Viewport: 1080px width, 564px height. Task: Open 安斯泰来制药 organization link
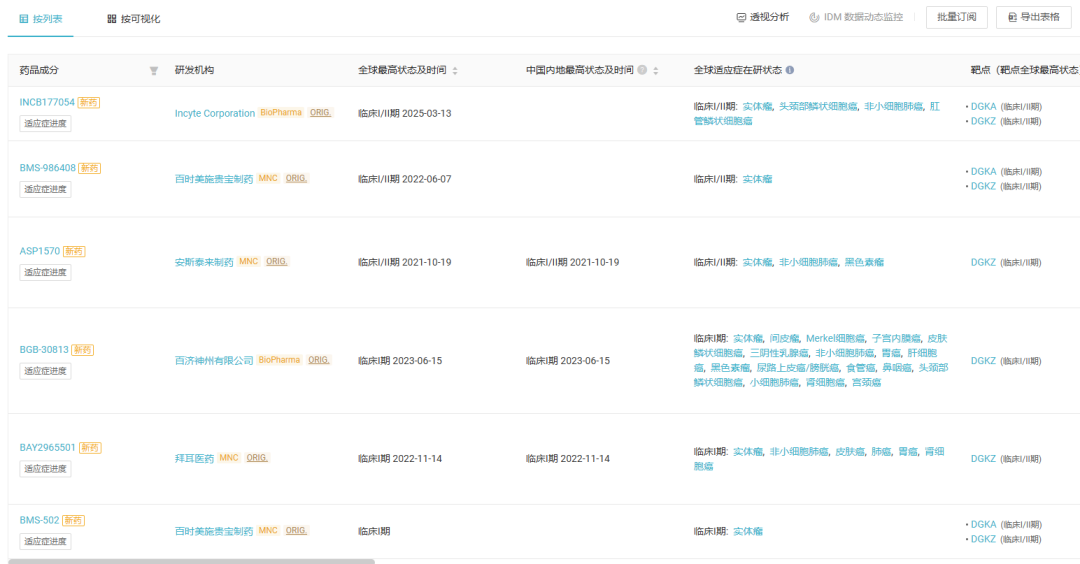pos(204,262)
